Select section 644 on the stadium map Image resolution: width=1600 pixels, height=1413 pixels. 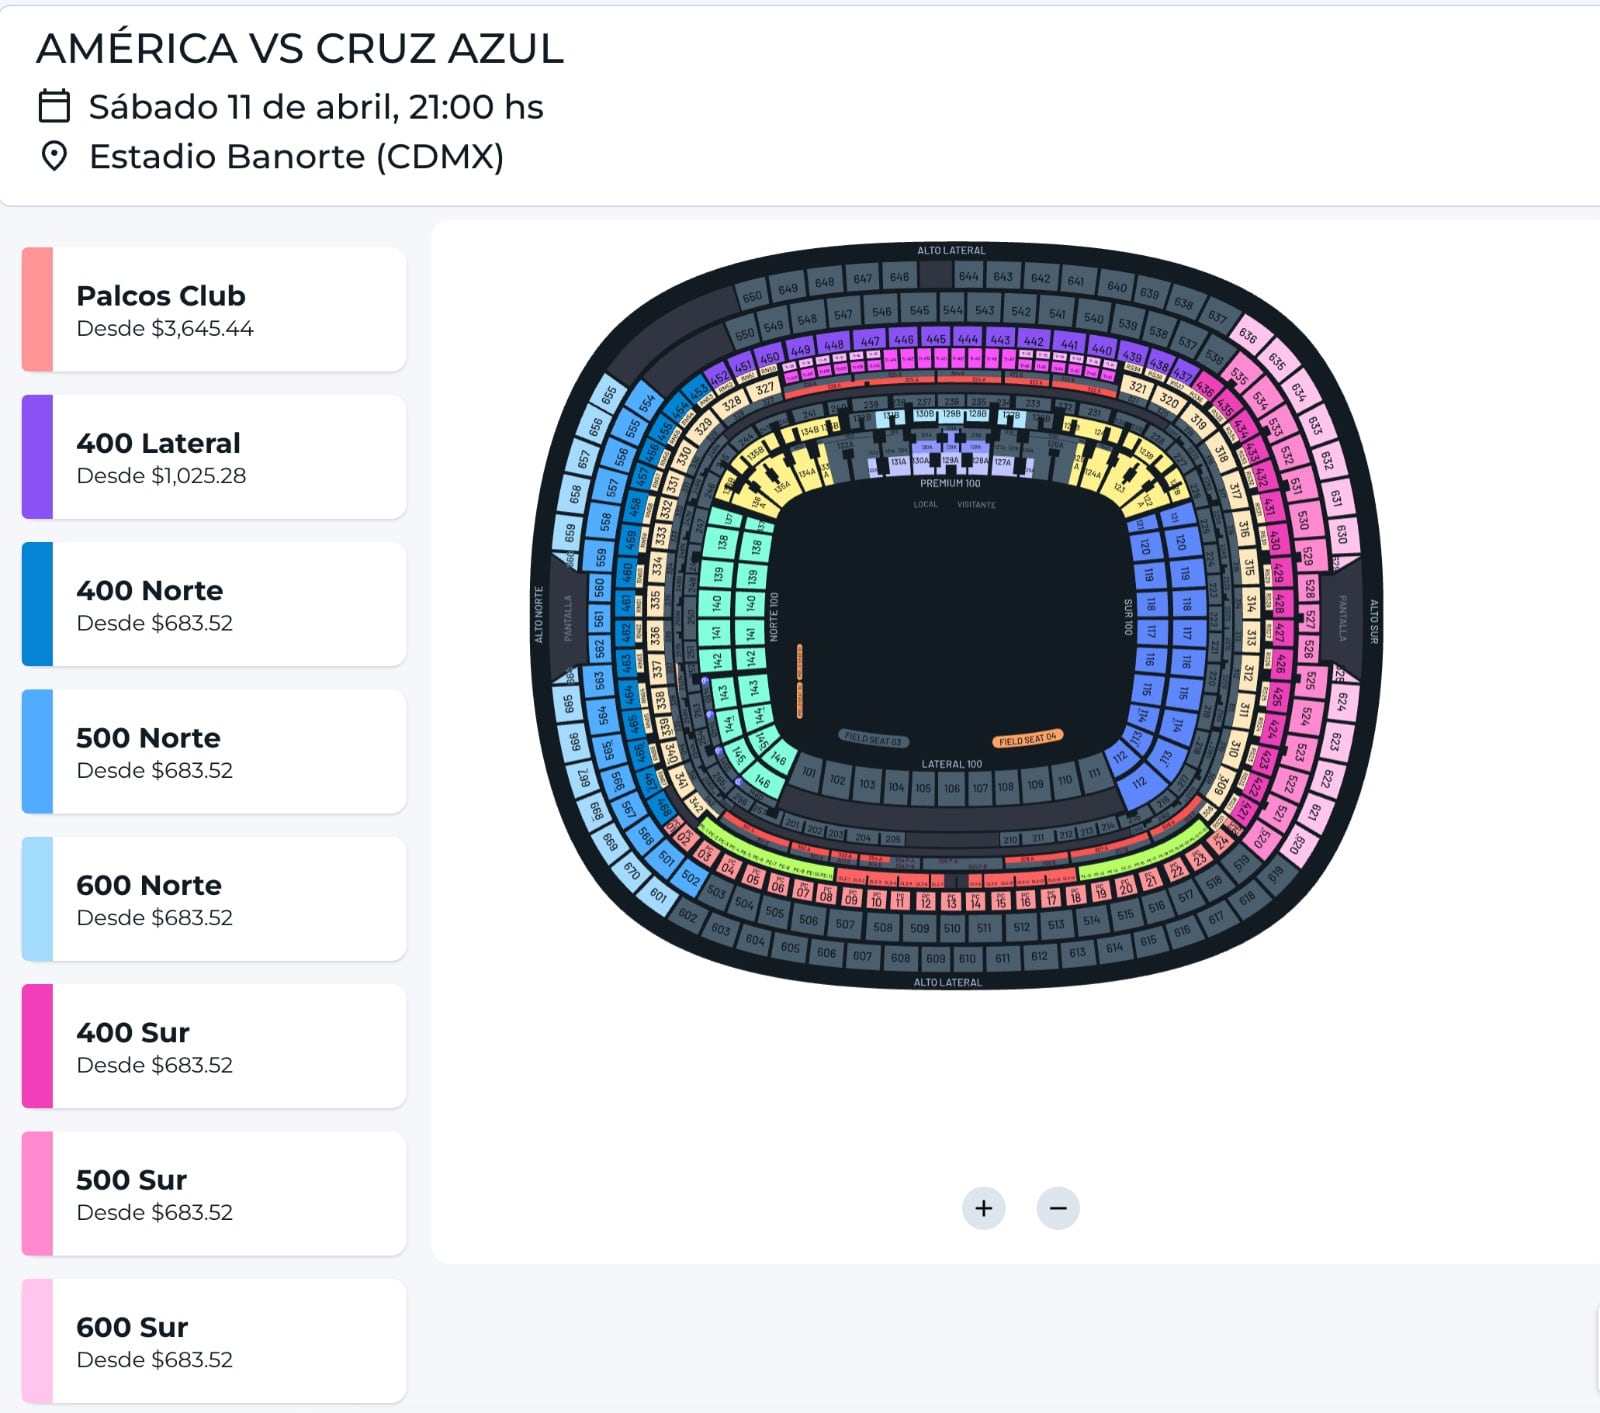[x=968, y=276]
